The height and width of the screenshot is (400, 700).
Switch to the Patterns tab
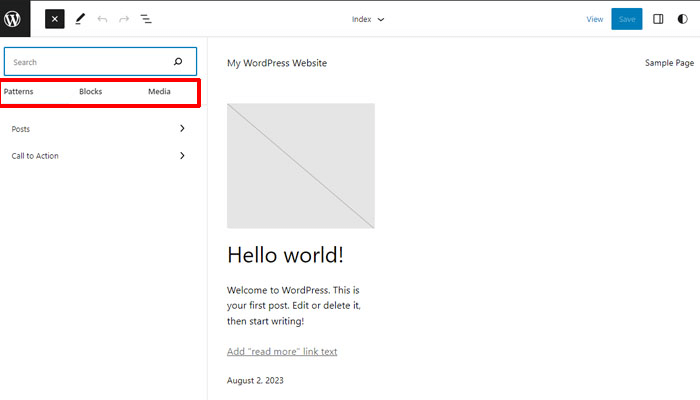(19, 92)
